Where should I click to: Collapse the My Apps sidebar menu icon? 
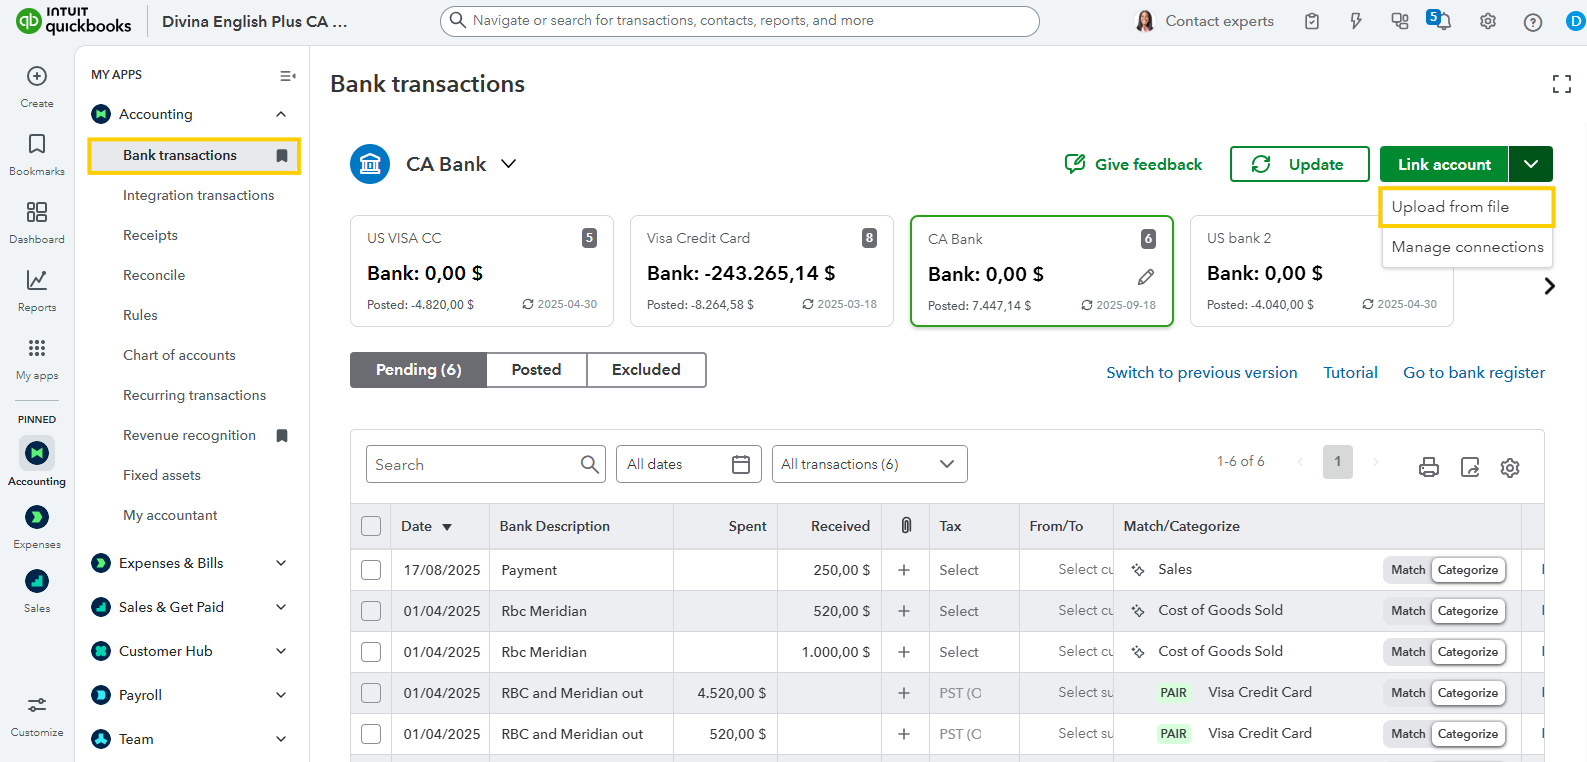[287, 76]
